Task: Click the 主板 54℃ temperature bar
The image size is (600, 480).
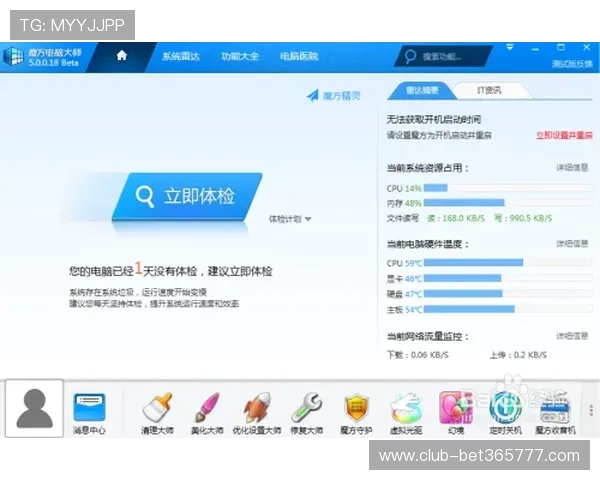Action: coord(508,309)
